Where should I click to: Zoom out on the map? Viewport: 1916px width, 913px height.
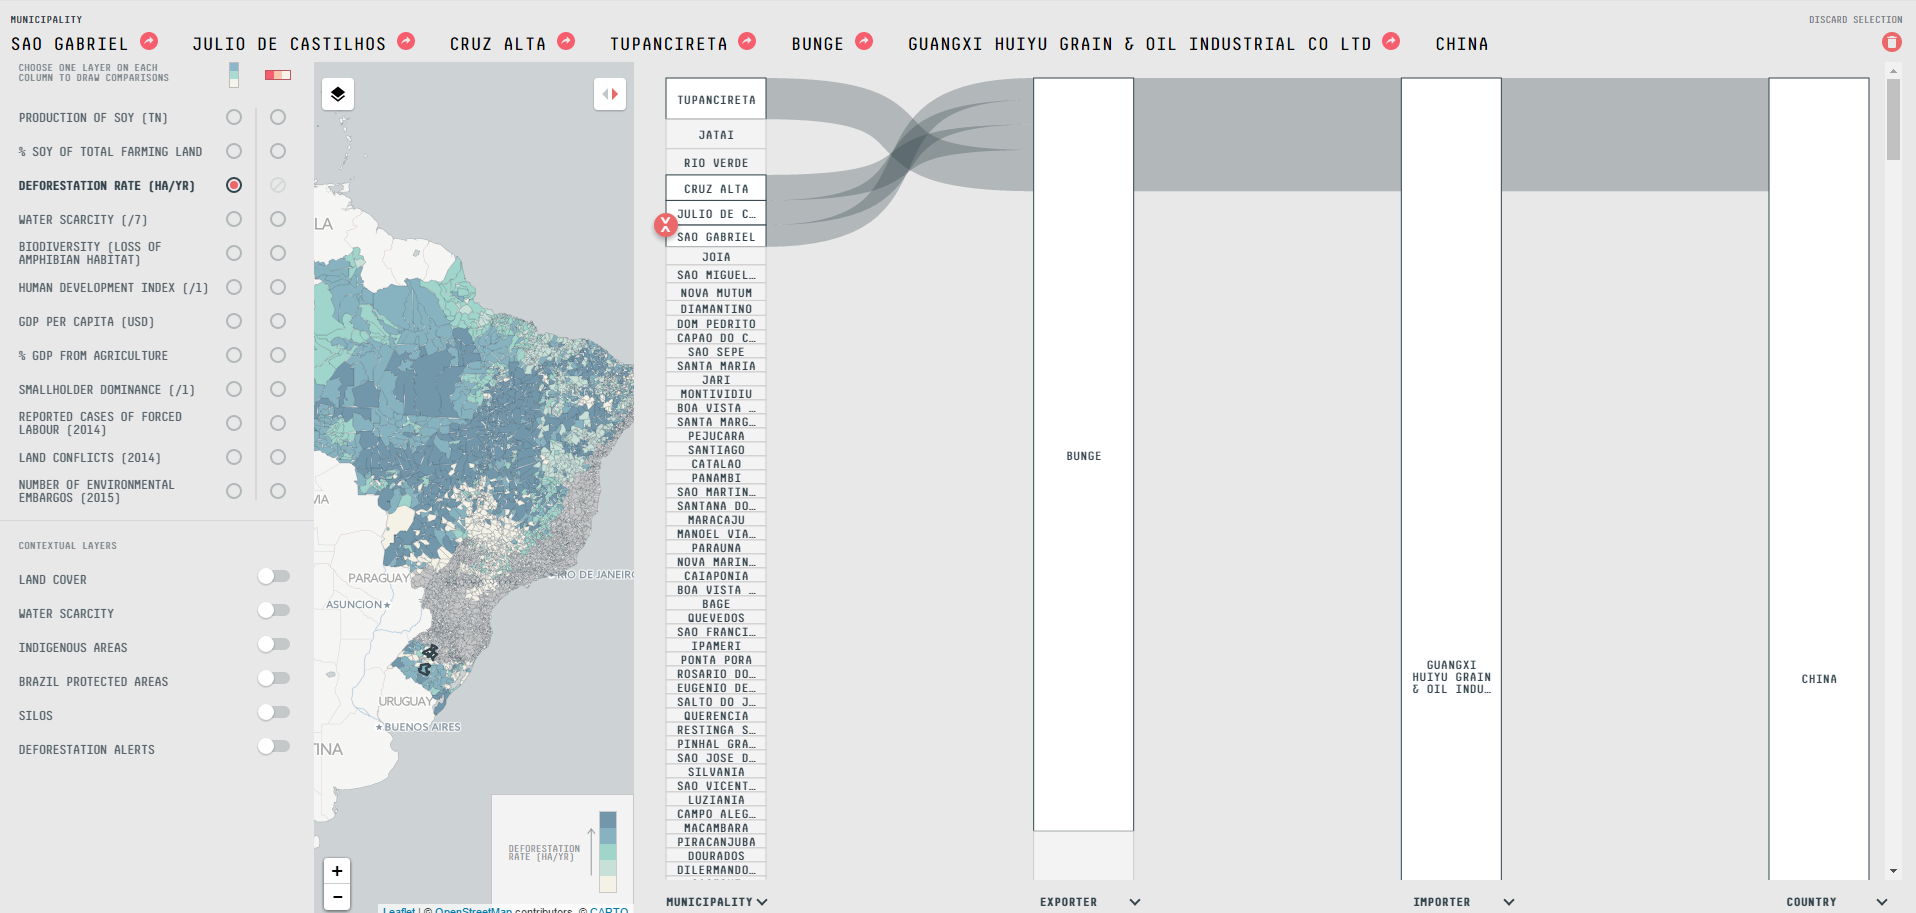(x=337, y=897)
